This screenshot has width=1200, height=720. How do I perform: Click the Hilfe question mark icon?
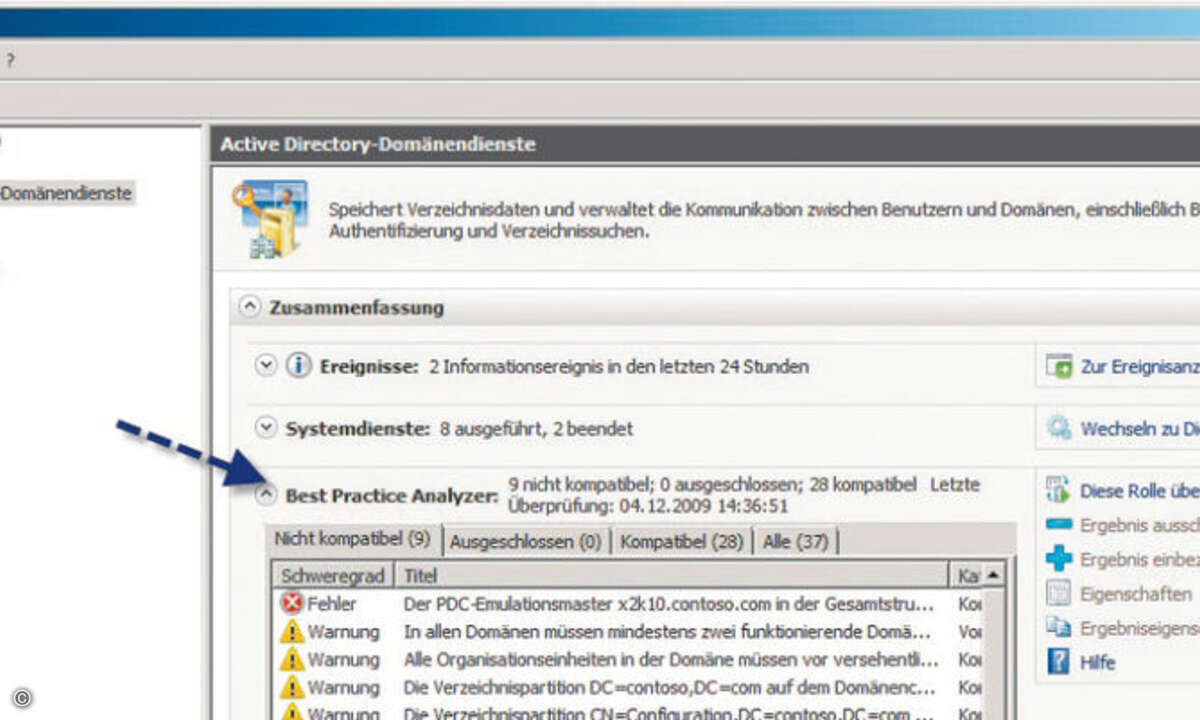click(1056, 661)
